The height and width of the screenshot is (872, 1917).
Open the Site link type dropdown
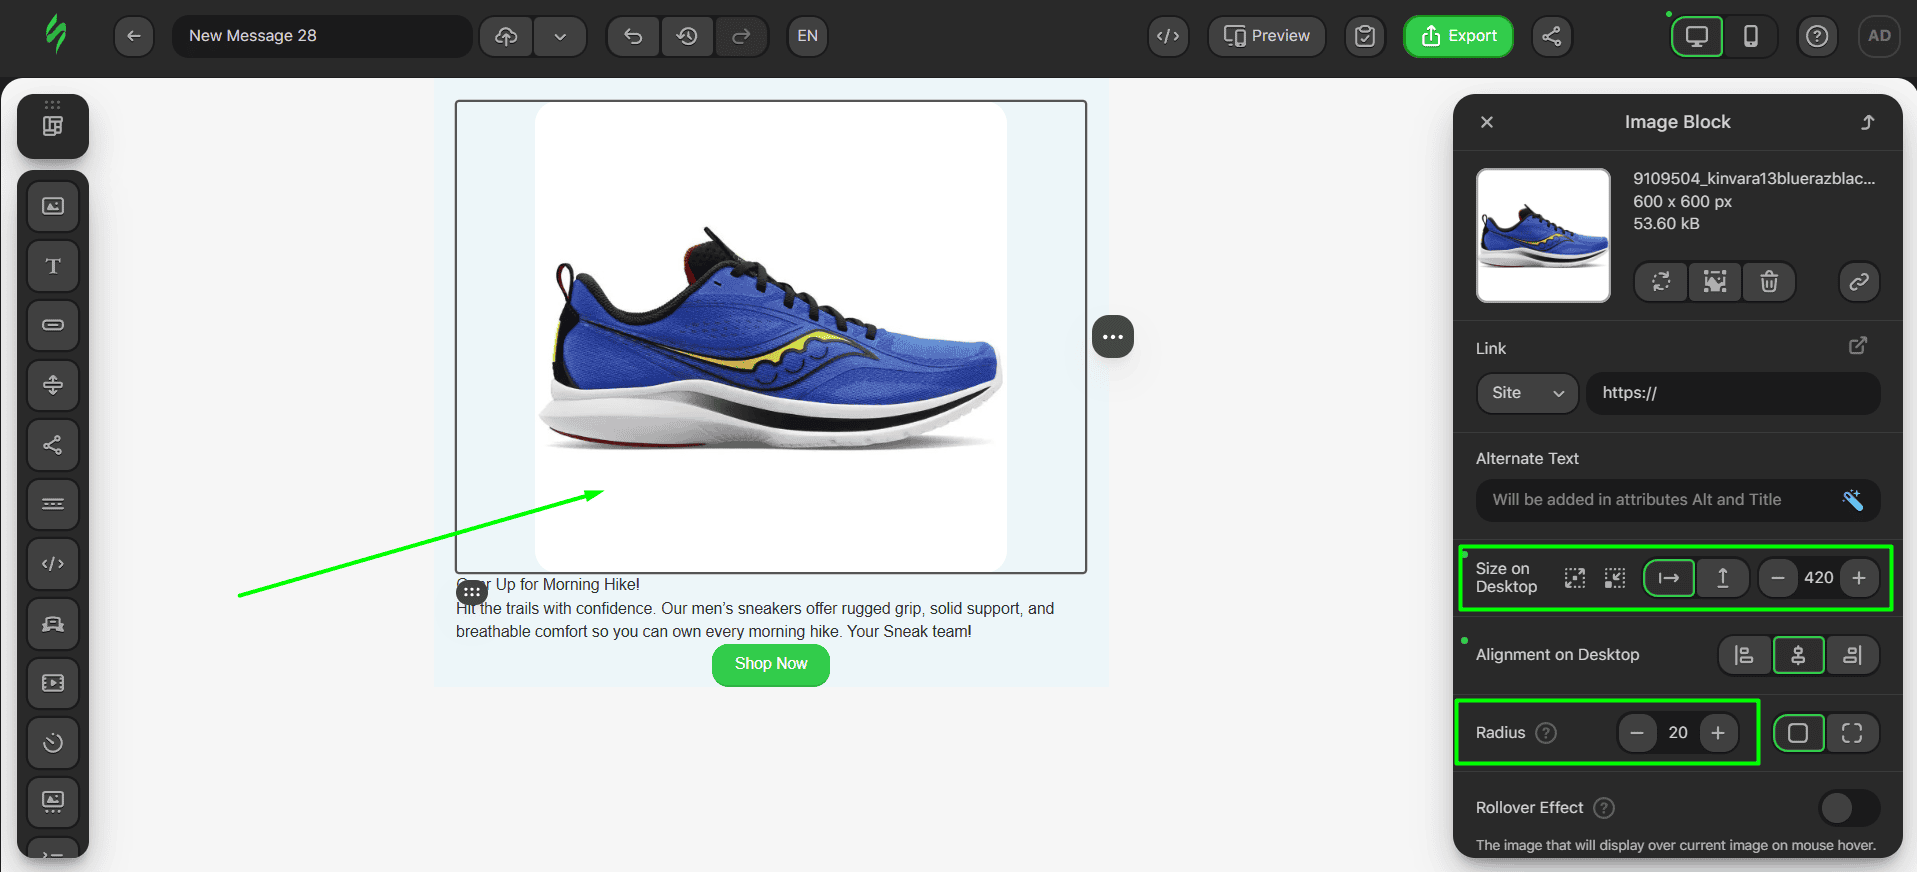(x=1527, y=393)
